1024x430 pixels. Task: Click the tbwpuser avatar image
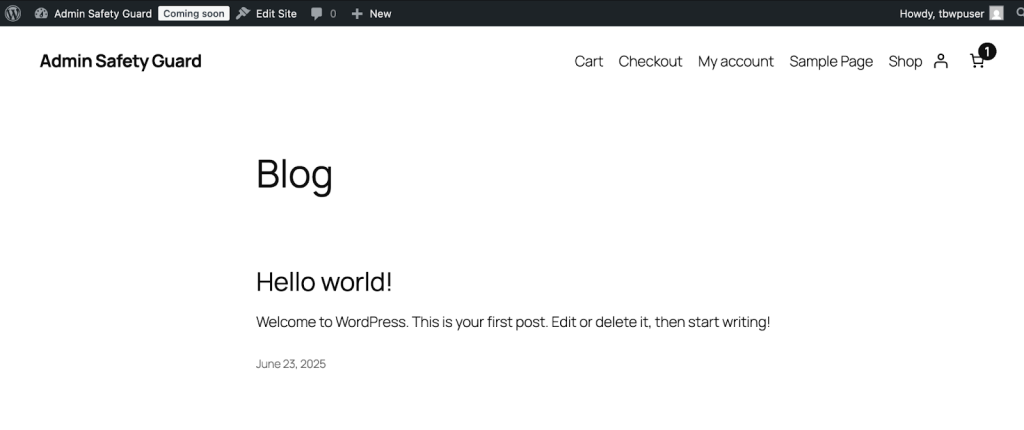(996, 13)
